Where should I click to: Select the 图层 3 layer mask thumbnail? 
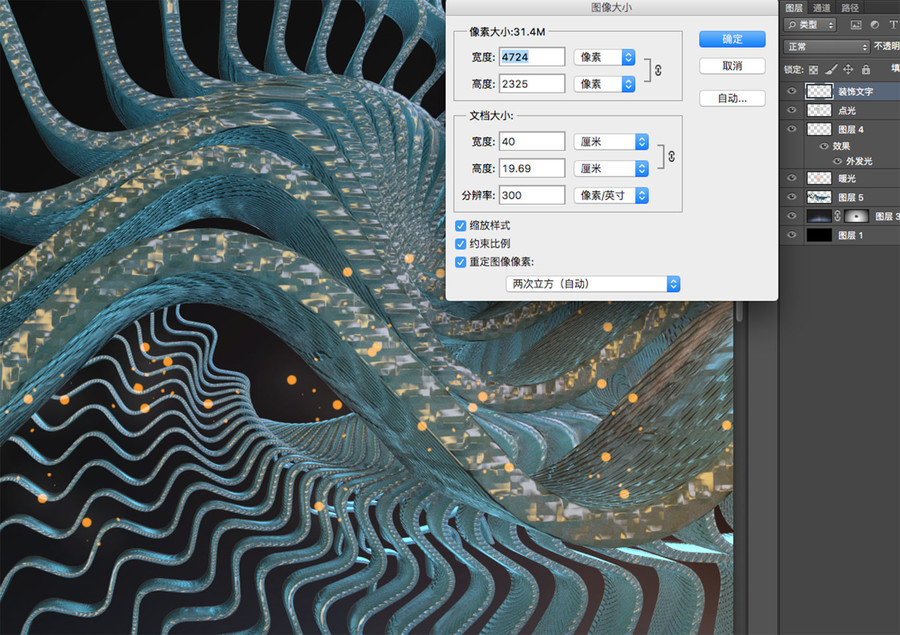coord(856,216)
